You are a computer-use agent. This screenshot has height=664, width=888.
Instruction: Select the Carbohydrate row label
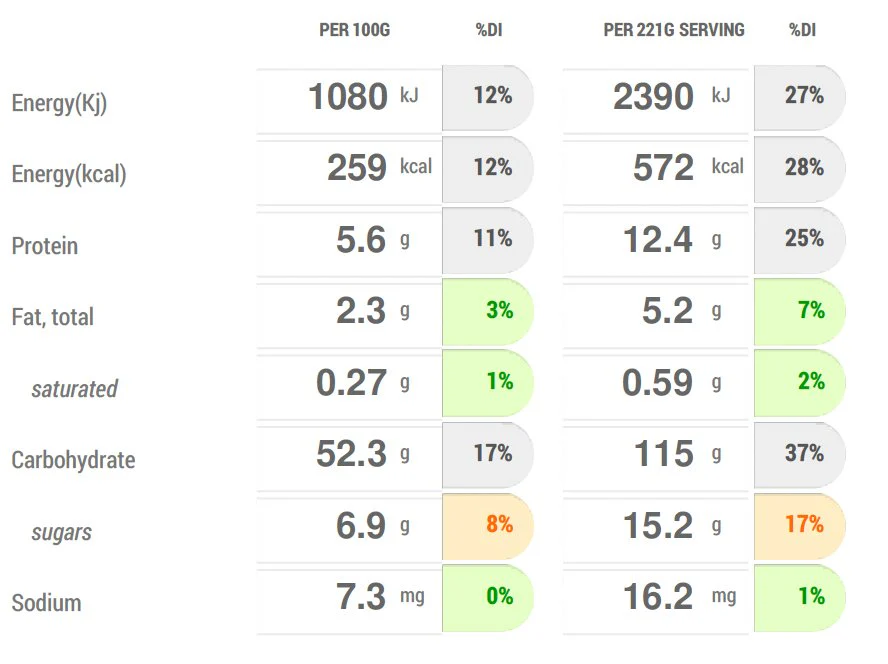73,460
